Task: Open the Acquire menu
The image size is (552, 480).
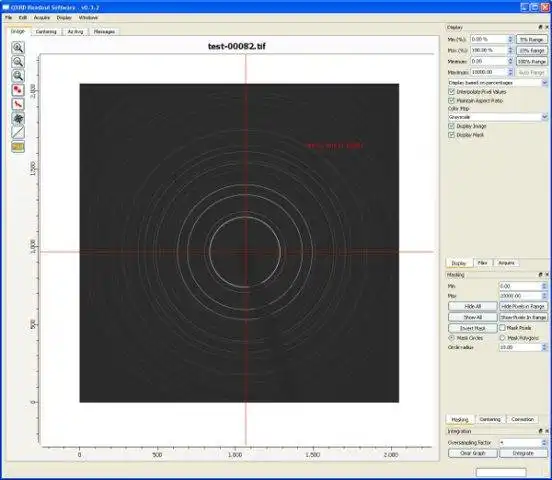Action: coord(42,17)
